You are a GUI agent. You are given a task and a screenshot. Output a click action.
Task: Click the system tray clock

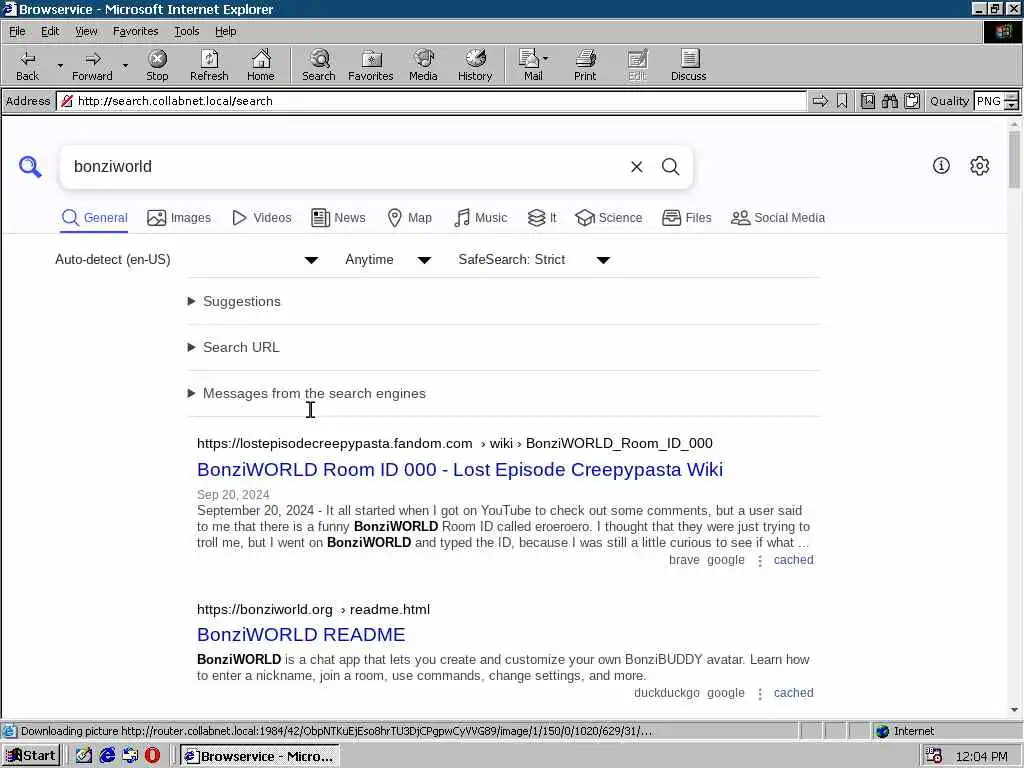coord(982,756)
